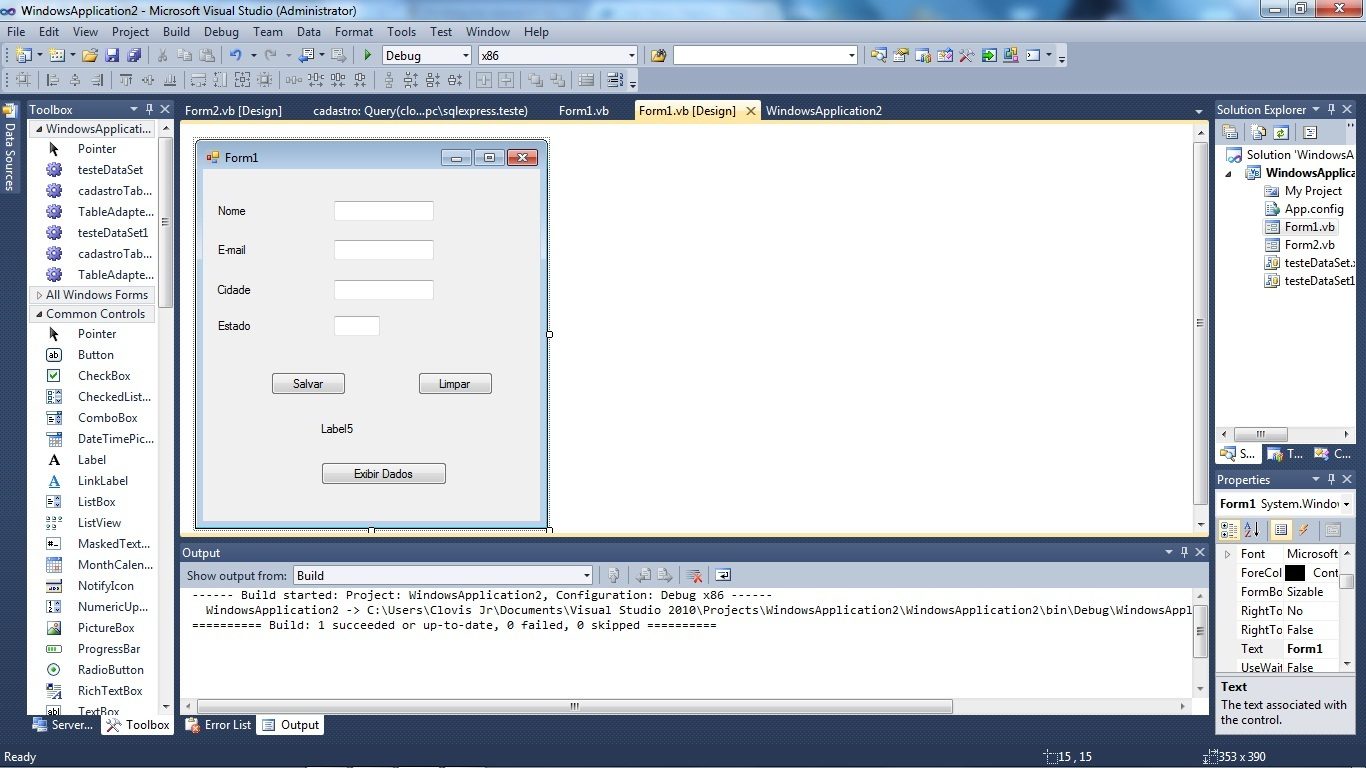
Task: Switch to Form2.vb [Design] tab
Action: [x=233, y=111]
